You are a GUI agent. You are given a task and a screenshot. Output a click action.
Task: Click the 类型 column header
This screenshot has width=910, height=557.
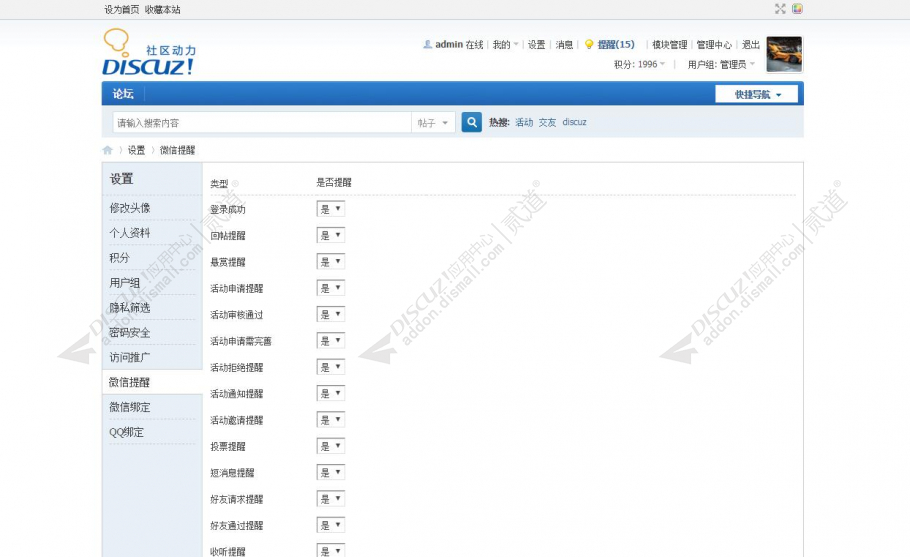(x=219, y=184)
